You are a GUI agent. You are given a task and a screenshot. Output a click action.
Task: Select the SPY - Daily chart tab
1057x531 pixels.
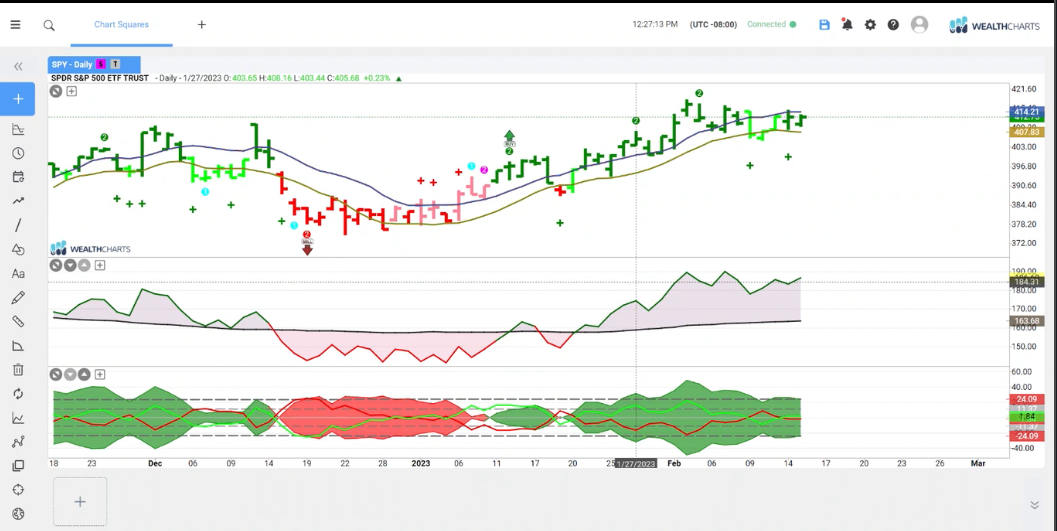[x=72, y=65]
